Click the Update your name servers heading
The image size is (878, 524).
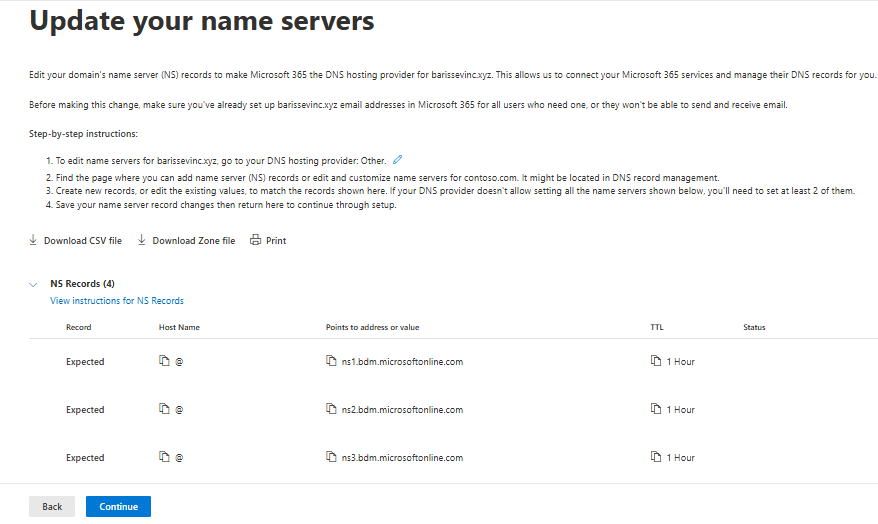[202, 21]
